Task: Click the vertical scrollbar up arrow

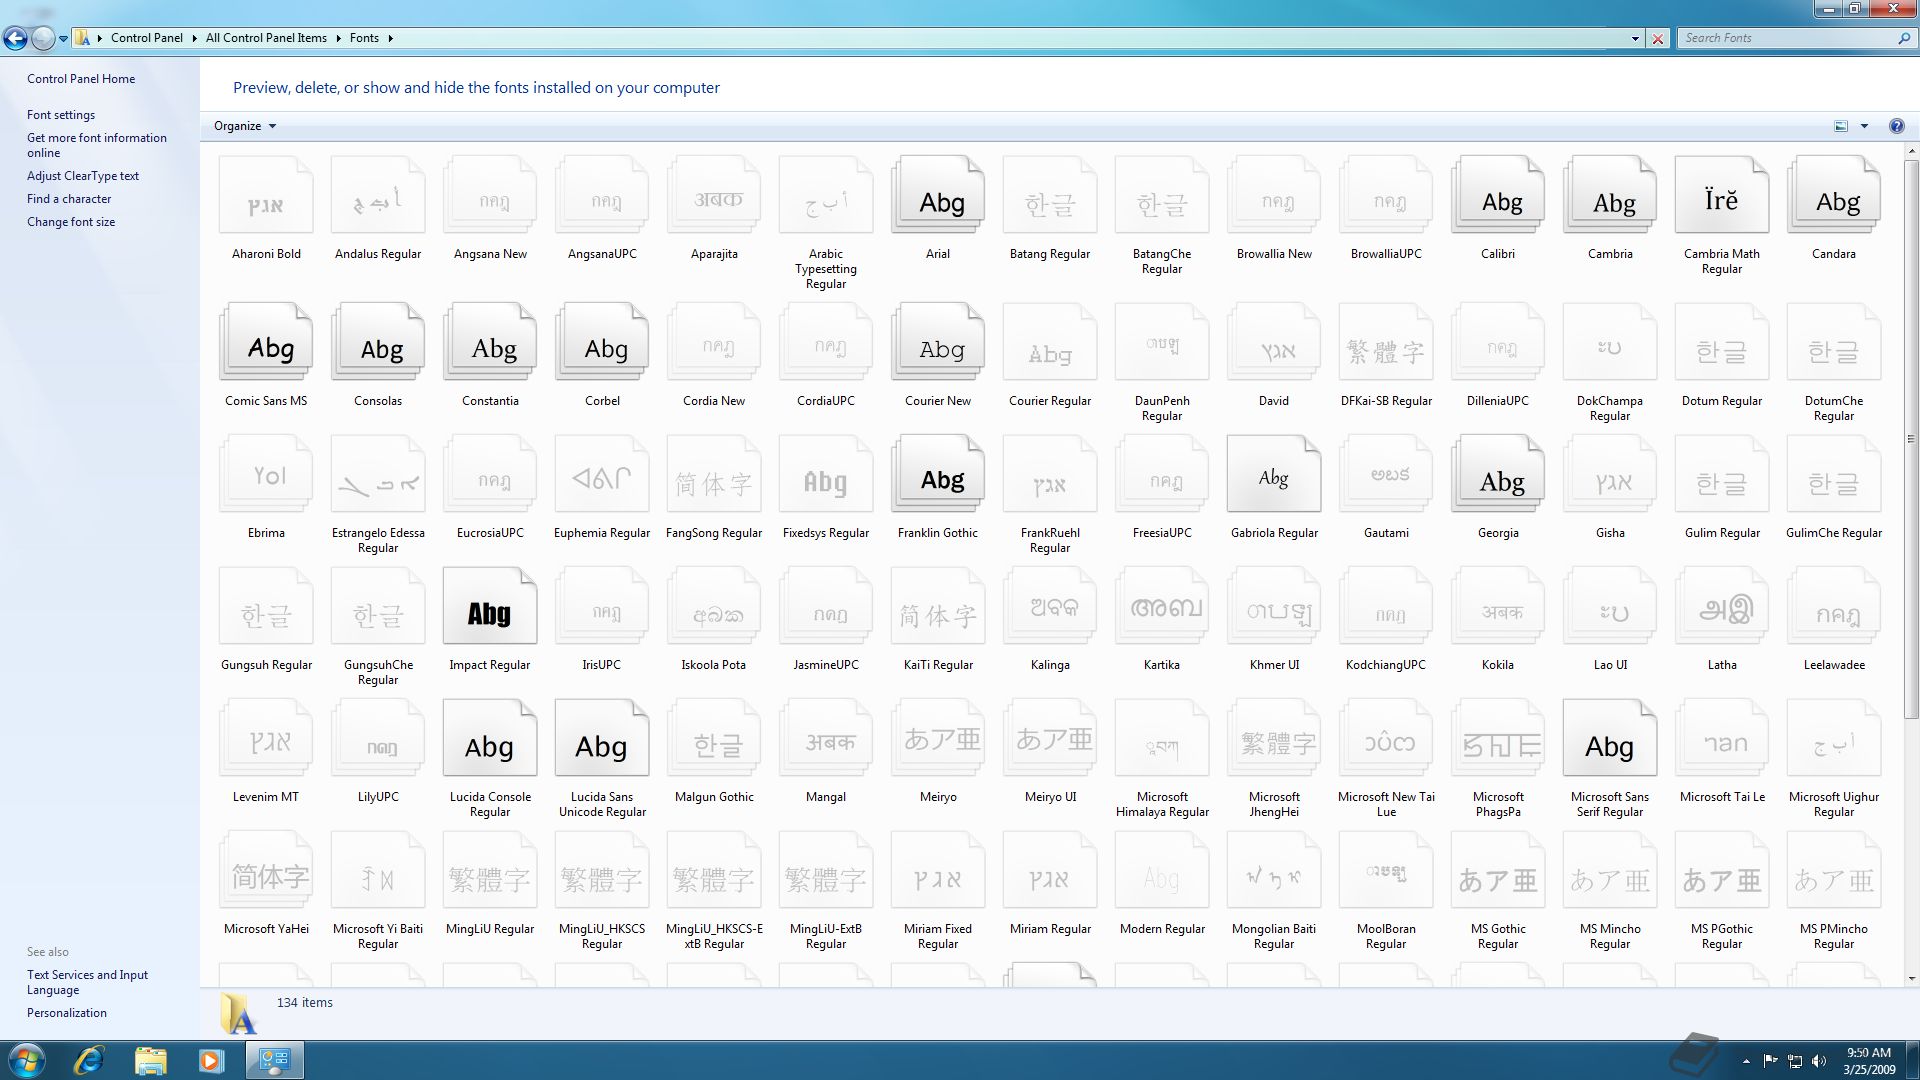Action: pyautogui.click(x=1911, y=151)
